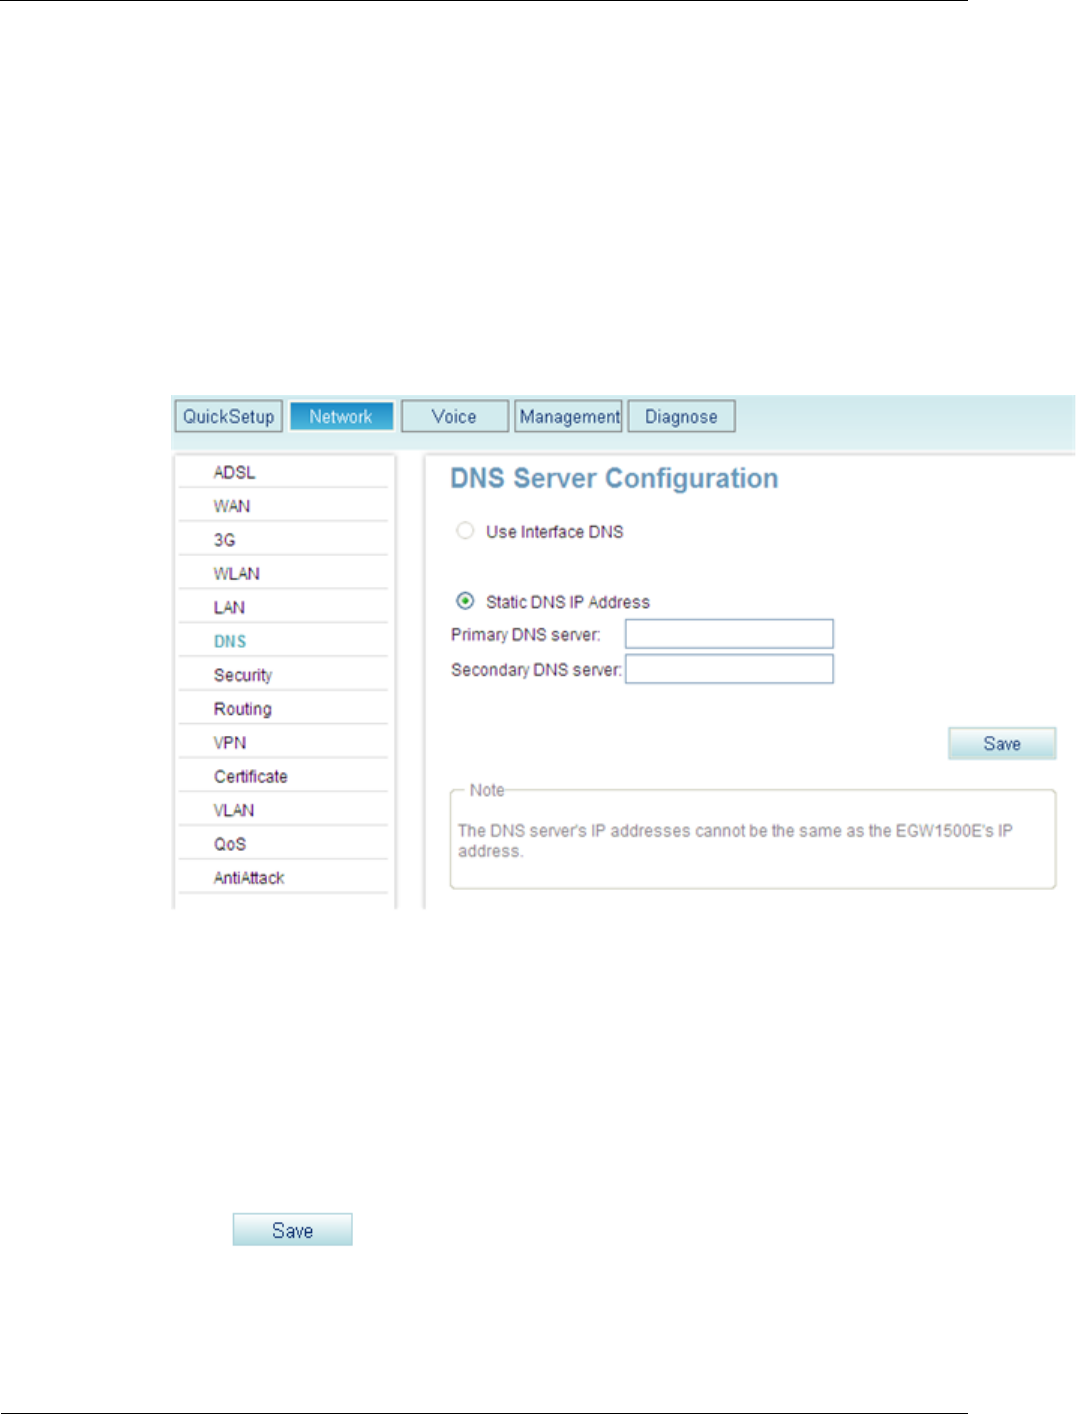Image resolution: width=1077 pixels, height=1414 pixels.
Task: Focus the Secondary DNS server field
Action: coord(729,669)
